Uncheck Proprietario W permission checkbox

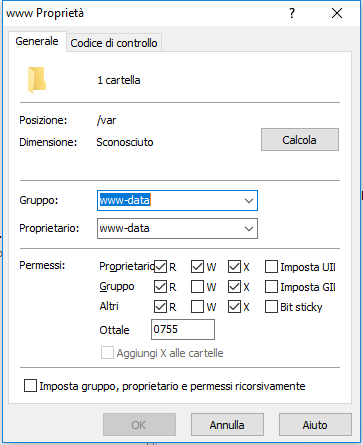tap(197, 267)
